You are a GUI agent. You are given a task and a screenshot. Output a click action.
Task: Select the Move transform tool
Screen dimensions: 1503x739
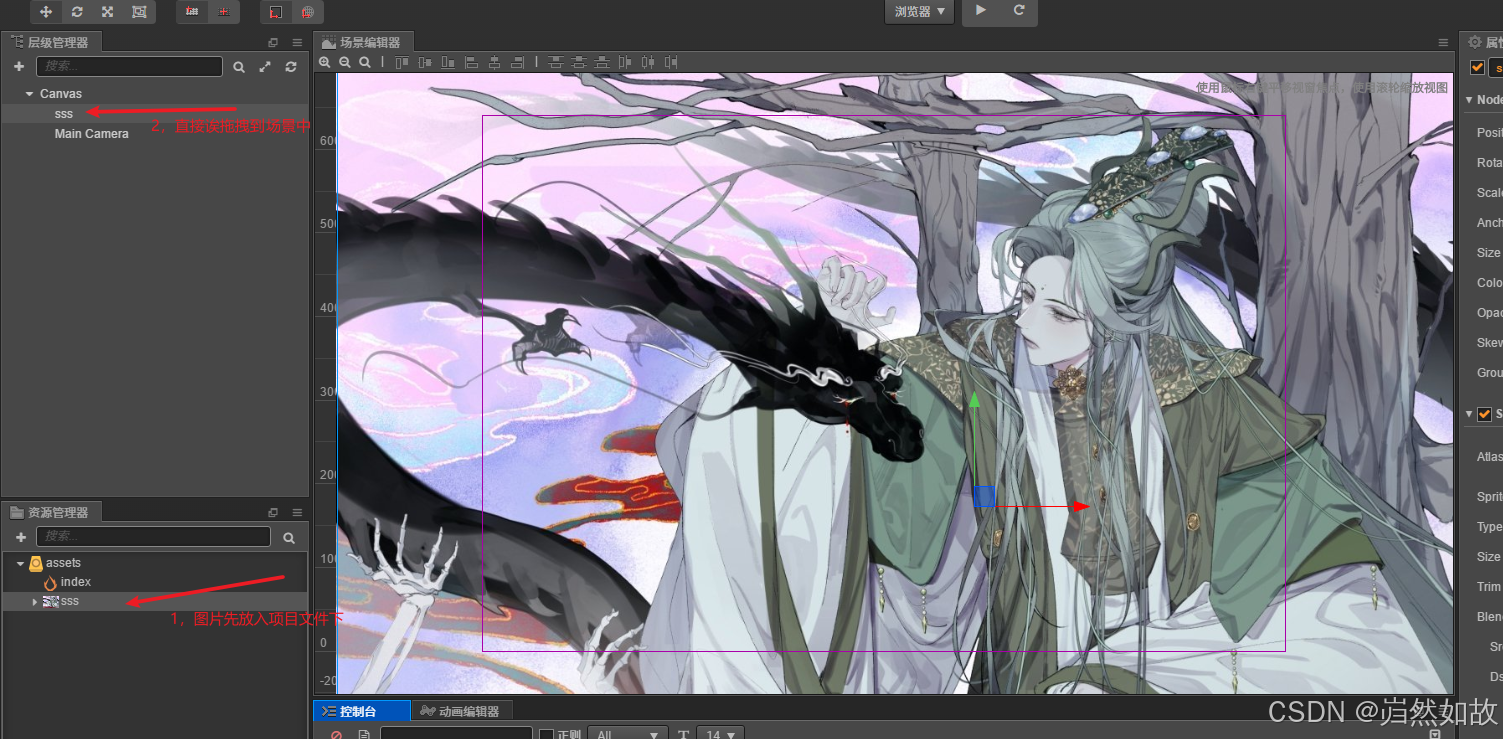(46, 12)
